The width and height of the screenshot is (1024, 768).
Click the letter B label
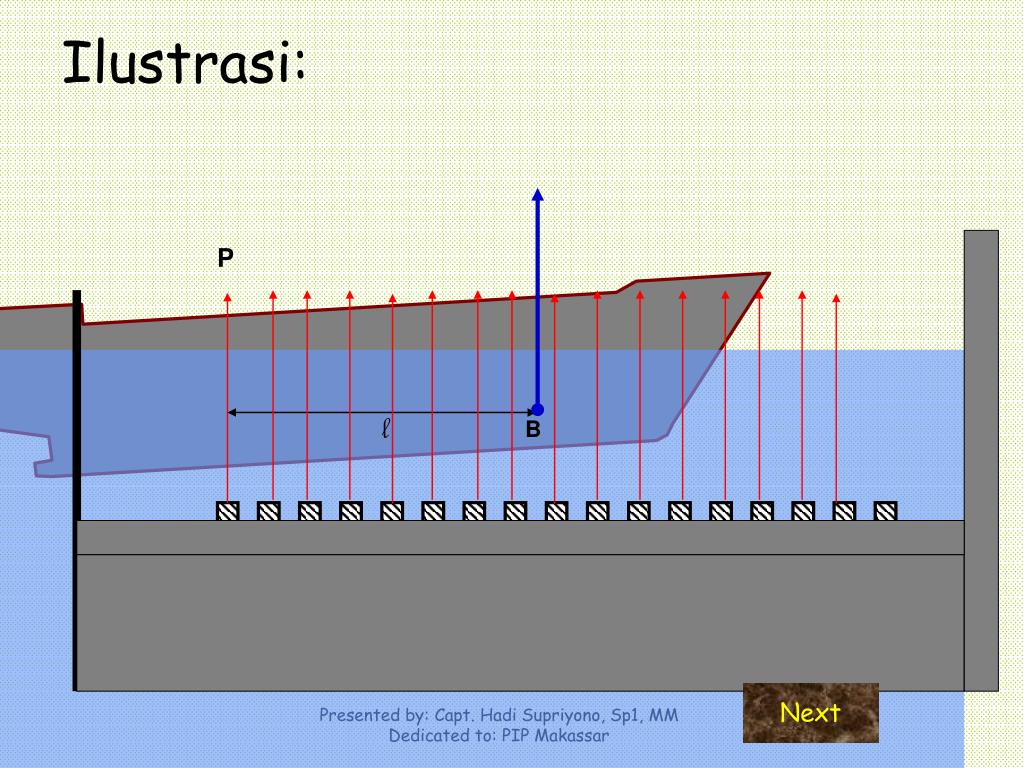click(x=533, y=429)
